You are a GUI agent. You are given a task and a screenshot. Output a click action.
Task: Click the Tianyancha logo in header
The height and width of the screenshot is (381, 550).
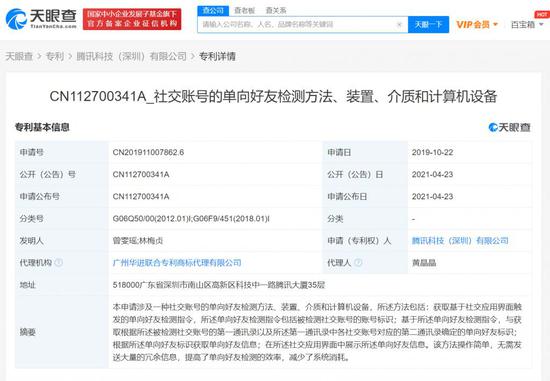tap(41, 19)
